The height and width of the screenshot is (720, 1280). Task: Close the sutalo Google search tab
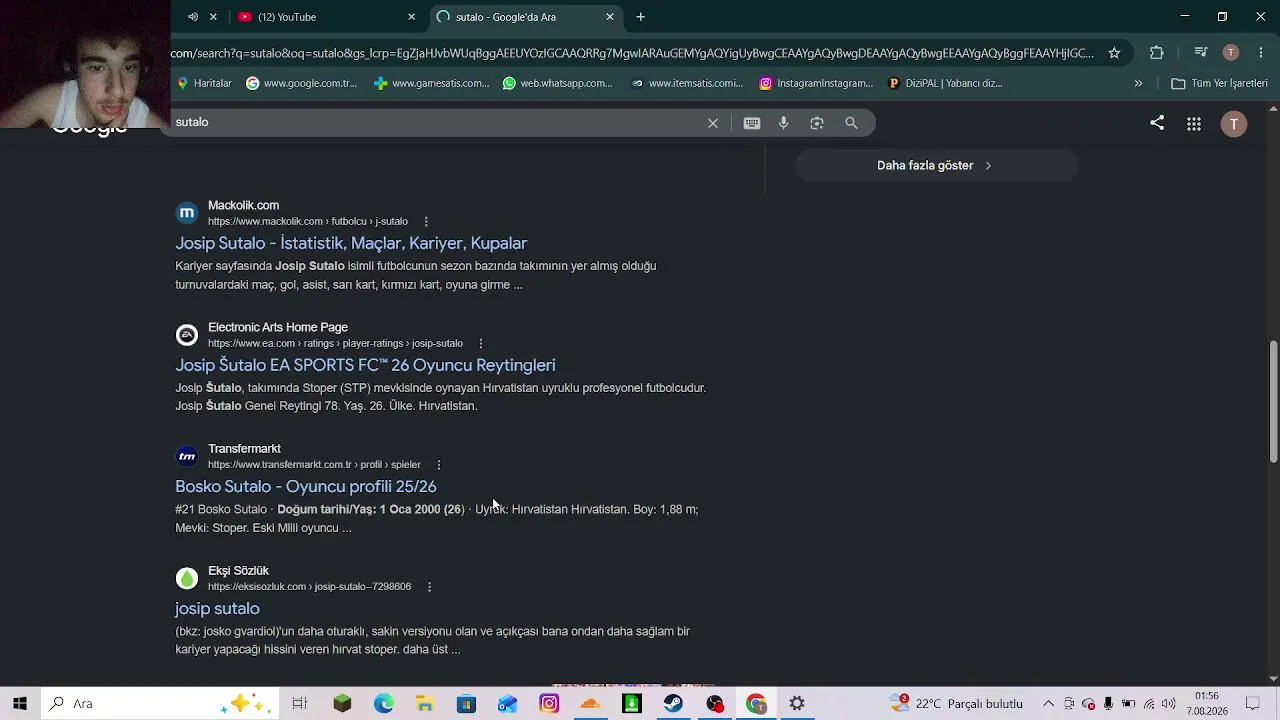tap(610, 17)
